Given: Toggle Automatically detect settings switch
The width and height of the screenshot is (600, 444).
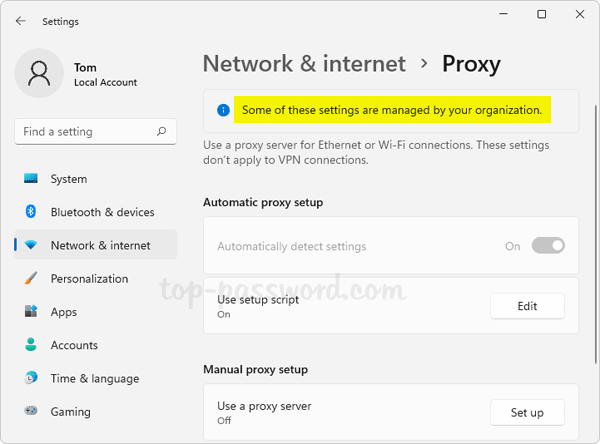Looking at the screenshot, I should pyautogui.click(x=548, y=246).
